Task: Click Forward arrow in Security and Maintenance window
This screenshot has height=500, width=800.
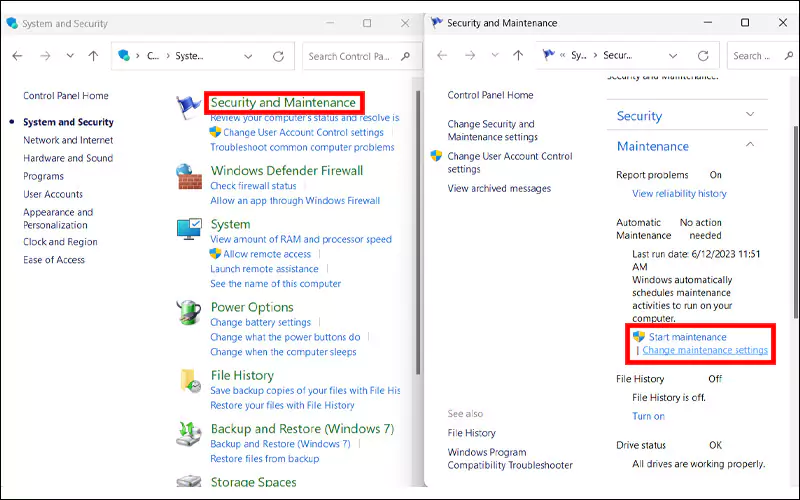Action: [470, 55]
